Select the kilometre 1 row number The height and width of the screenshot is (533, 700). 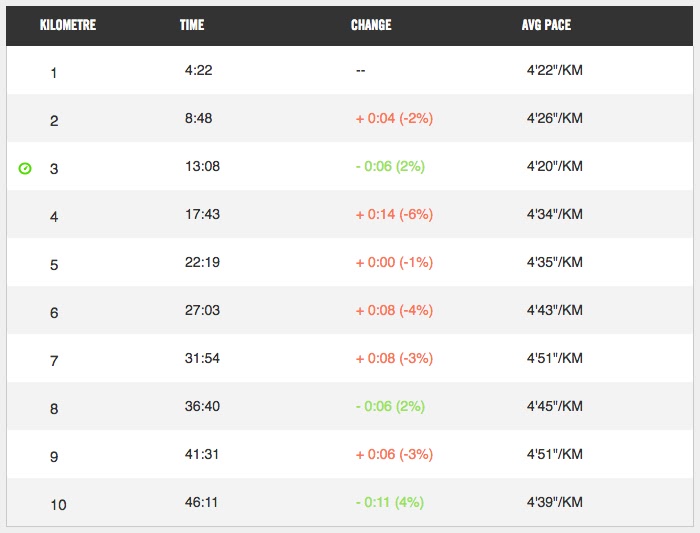pos(54,72)
